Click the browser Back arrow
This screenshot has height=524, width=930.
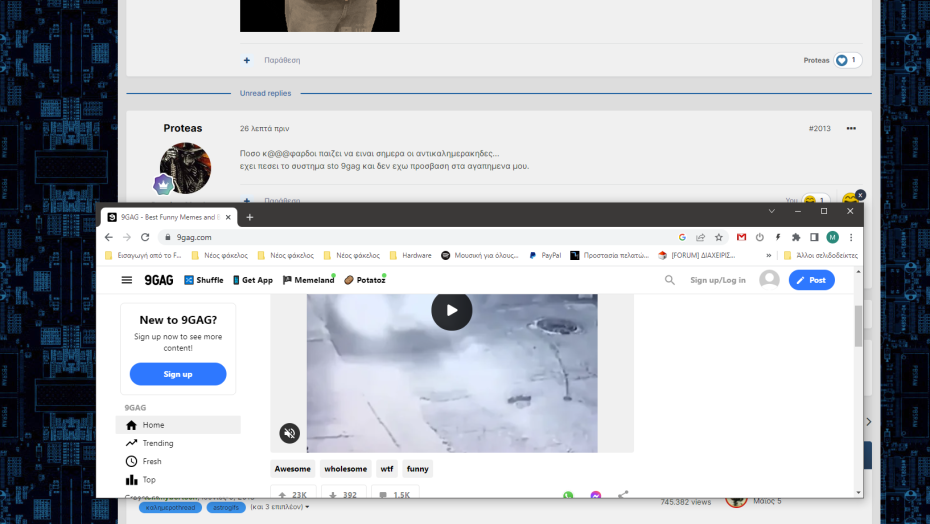pos(109,237)
